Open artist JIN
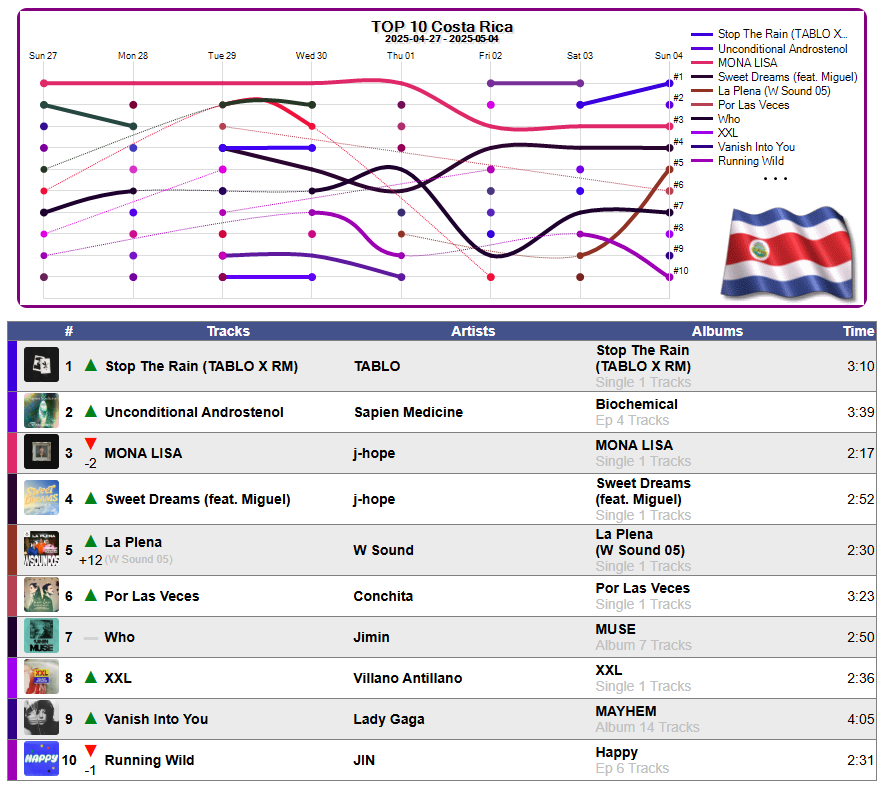This screenshot has height=785, width=878. pyautogui.click(x=364, y=760)
